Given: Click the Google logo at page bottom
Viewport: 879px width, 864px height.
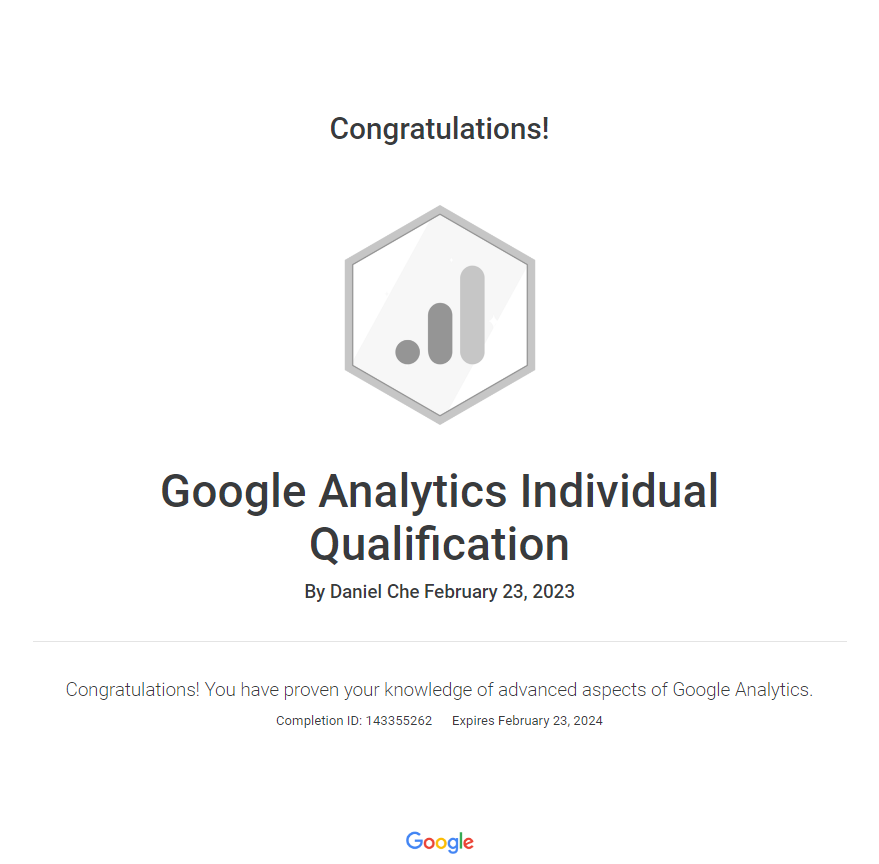Looking at the screenshot, I should coord(440,842).
